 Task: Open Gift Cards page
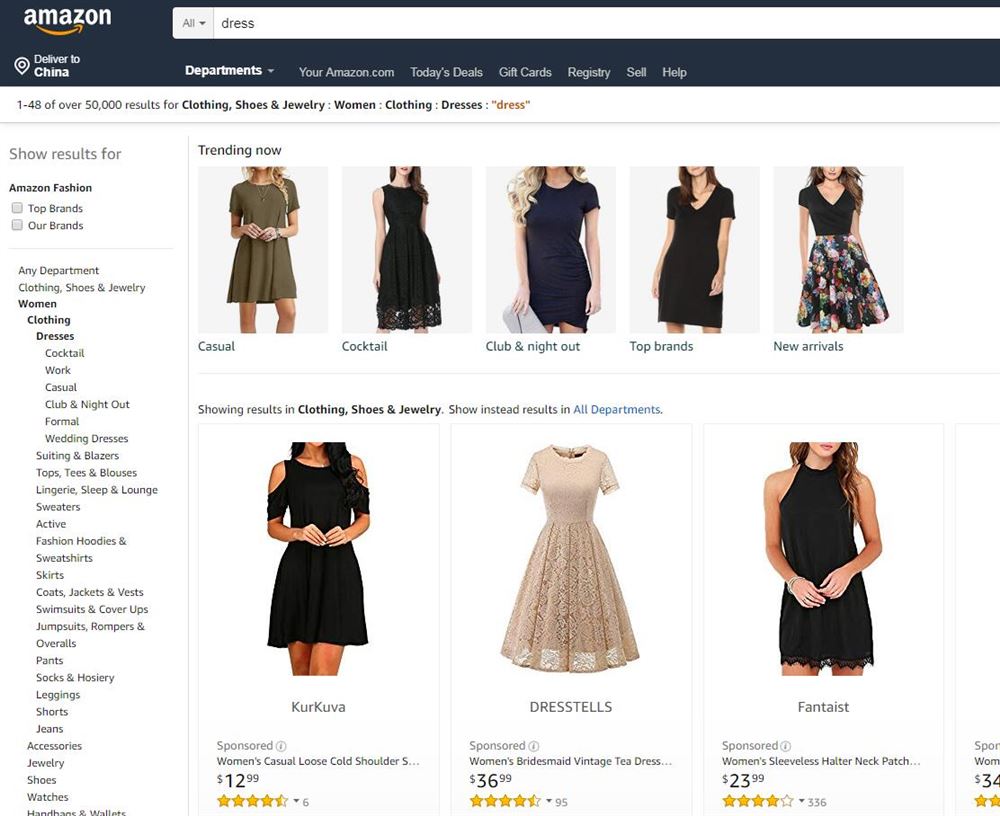(x=525, y=72)
